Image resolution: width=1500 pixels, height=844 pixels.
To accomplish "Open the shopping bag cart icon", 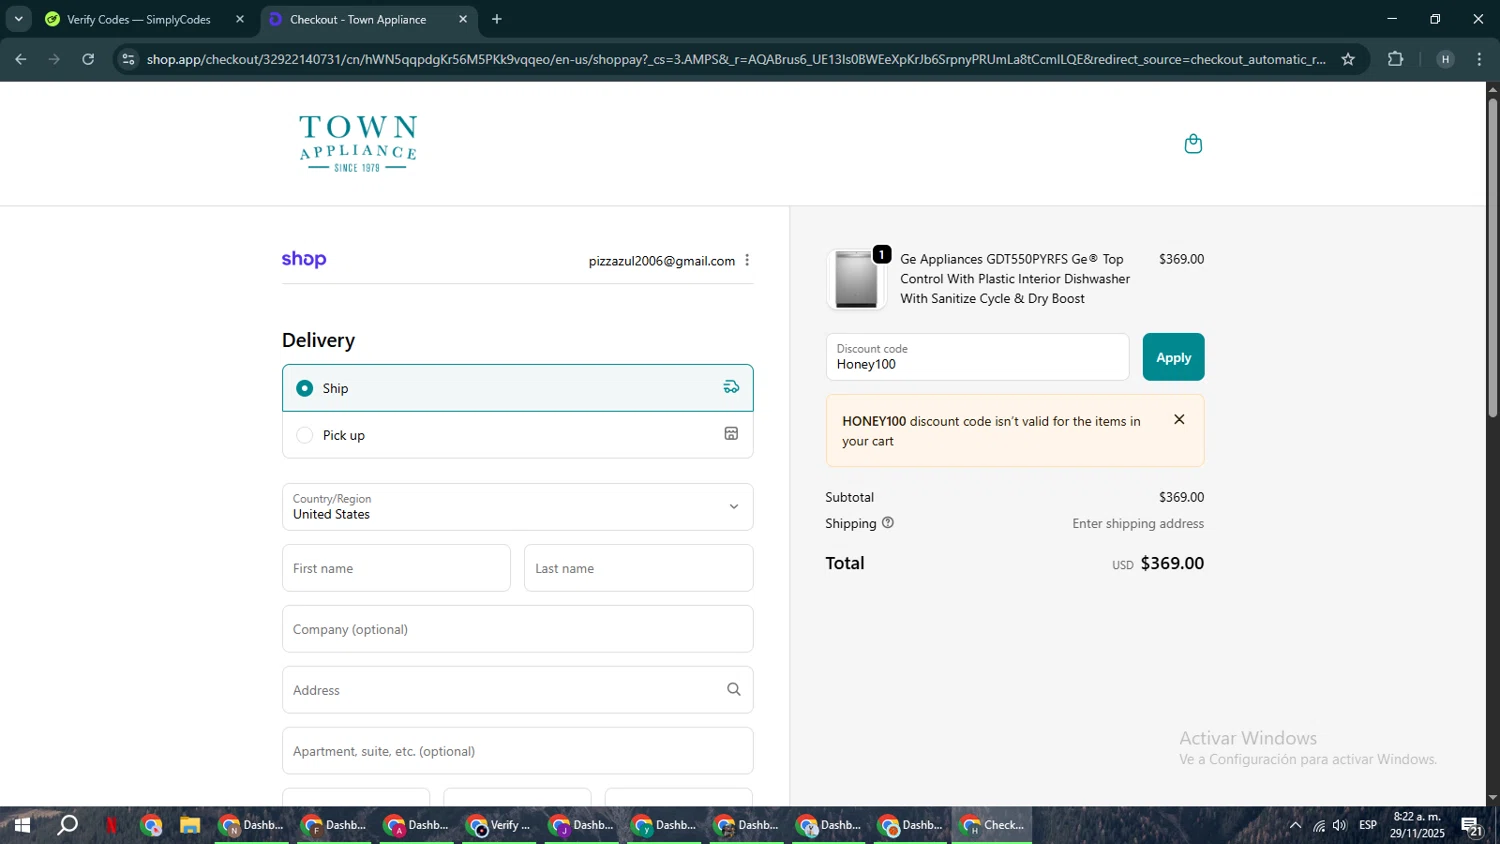I will click(1193, 144).
